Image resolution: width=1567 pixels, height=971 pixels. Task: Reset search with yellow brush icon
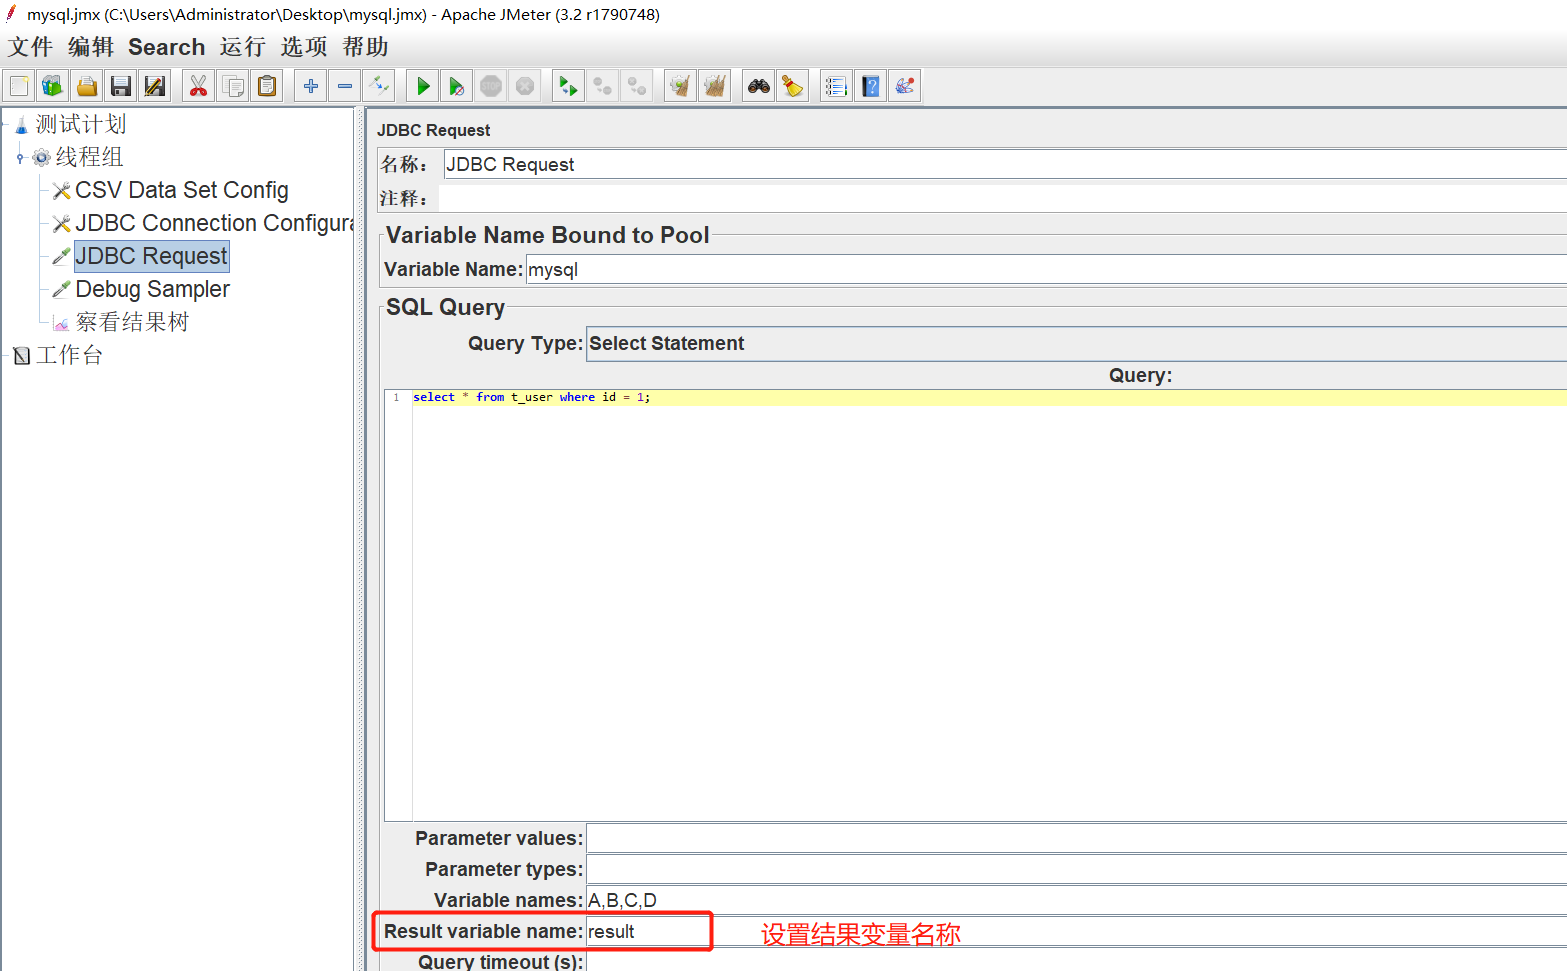pos(793,86)
